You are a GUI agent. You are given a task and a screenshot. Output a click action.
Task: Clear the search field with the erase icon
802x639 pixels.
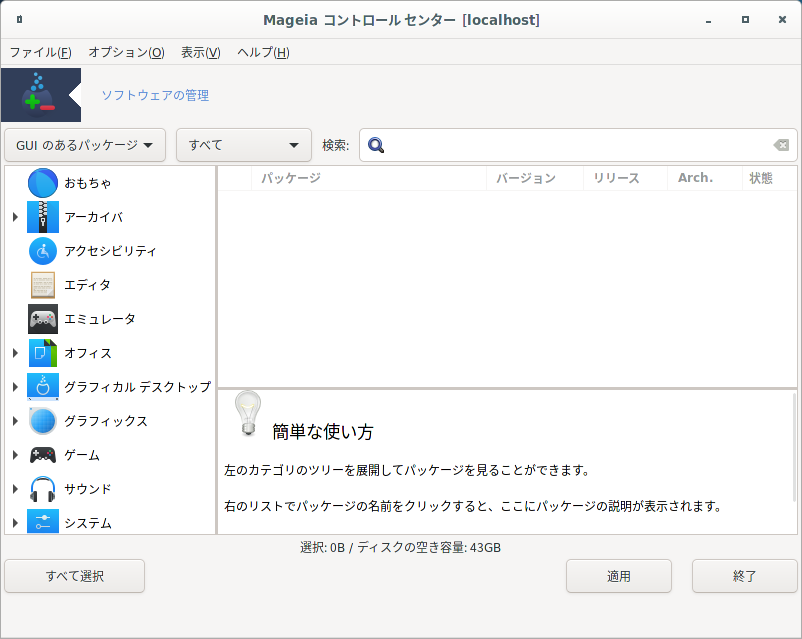click(781, 145)
